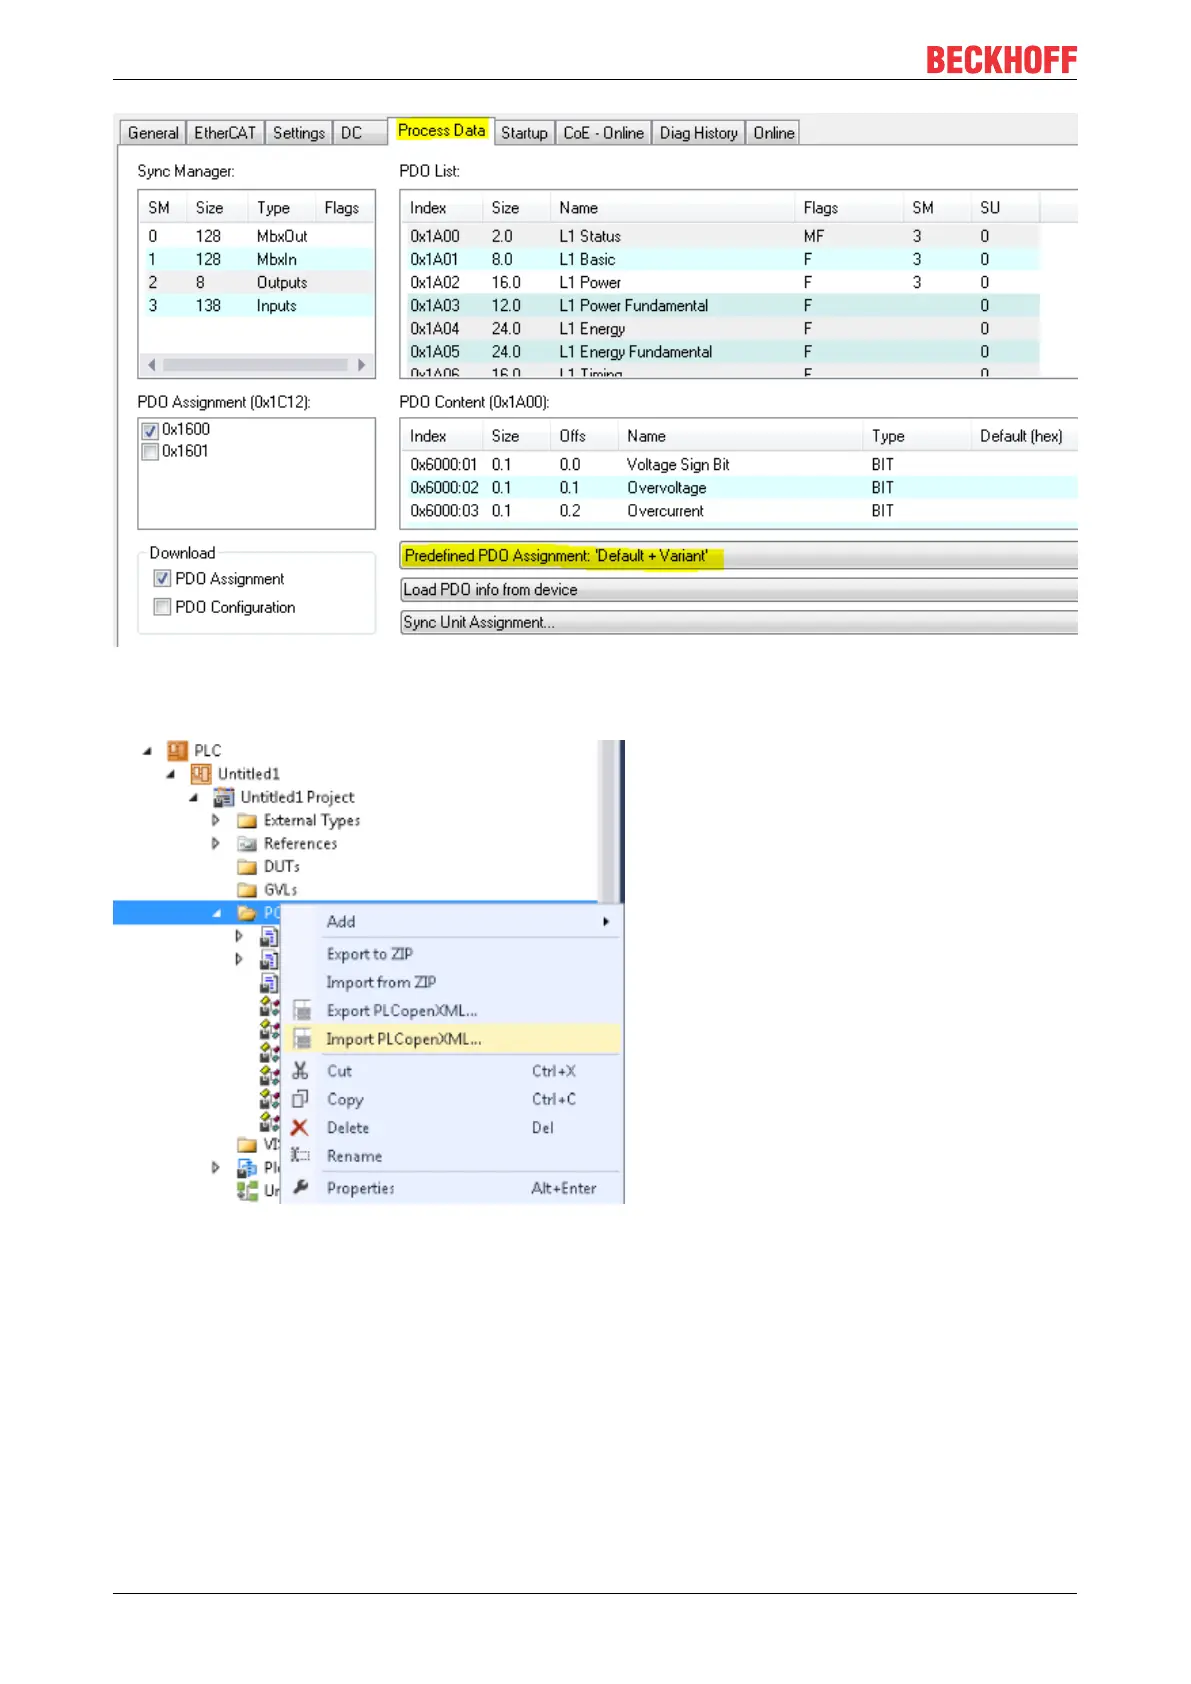1191x1684 pixels.
Task: Select Overvoltage PDO content row
Action: pyautogui.click(x=739, y=487)
